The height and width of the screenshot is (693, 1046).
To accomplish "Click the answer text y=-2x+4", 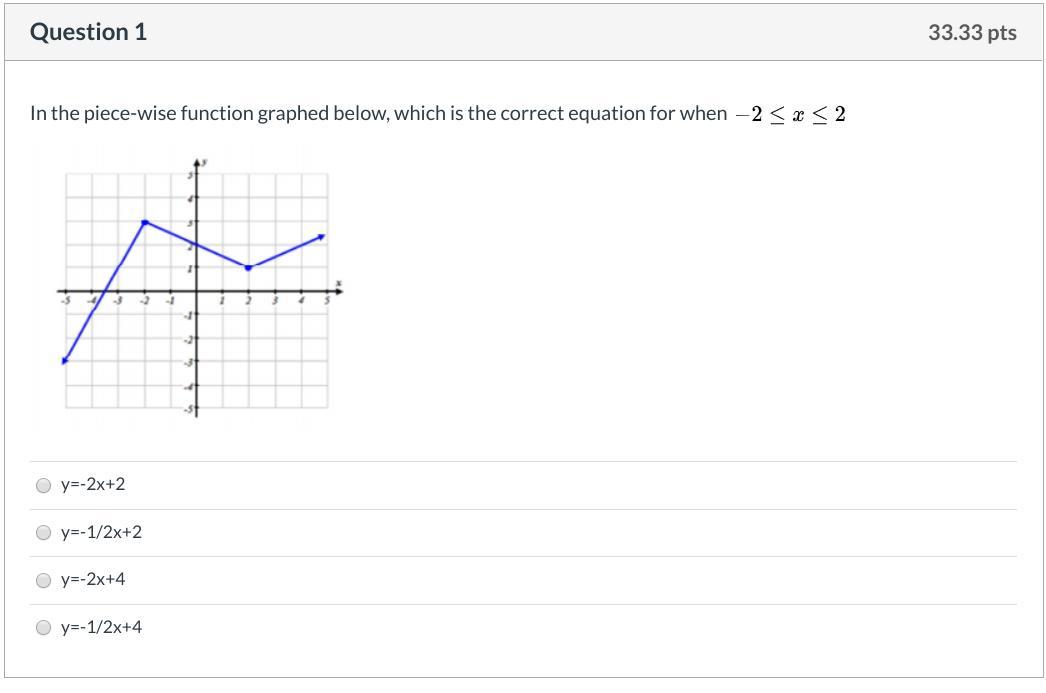I will 93,580.
